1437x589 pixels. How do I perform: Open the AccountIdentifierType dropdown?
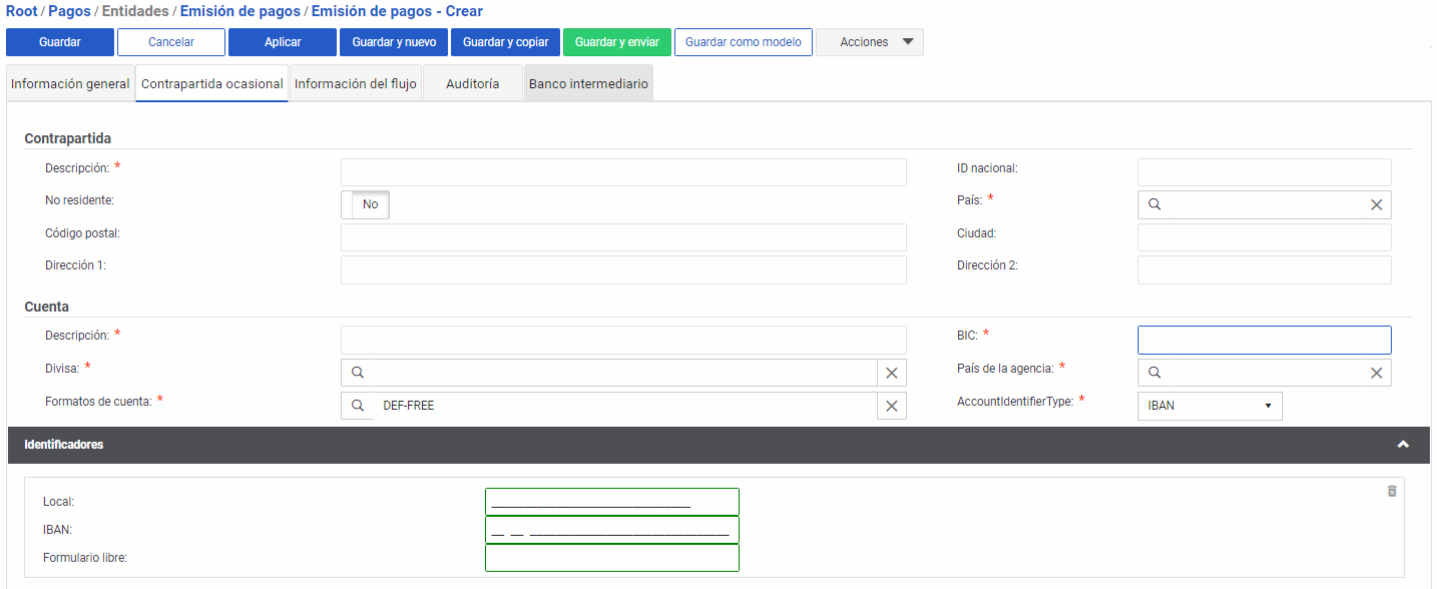click(x=1209, y=406)
